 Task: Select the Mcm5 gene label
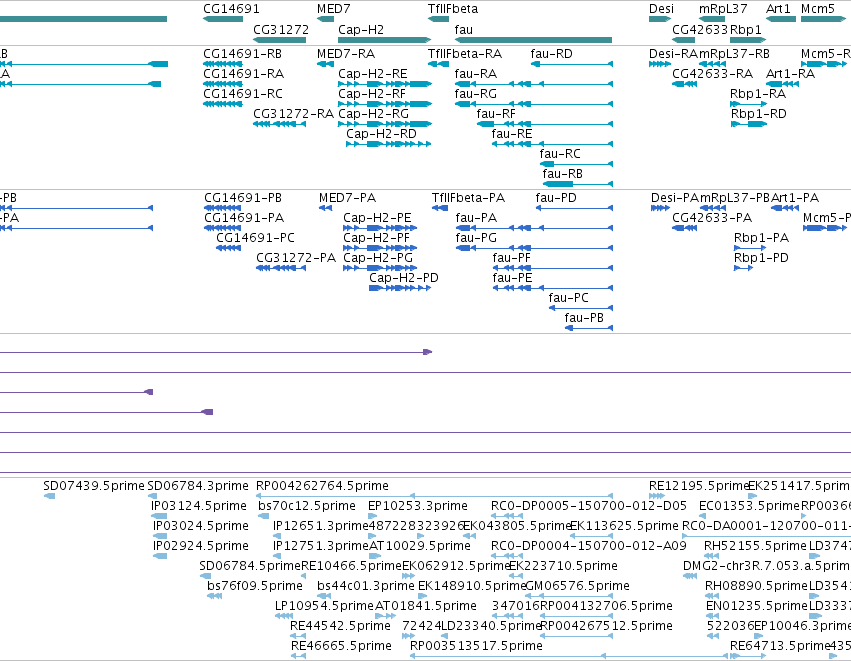pyautogui.click(x=817, y=9)
